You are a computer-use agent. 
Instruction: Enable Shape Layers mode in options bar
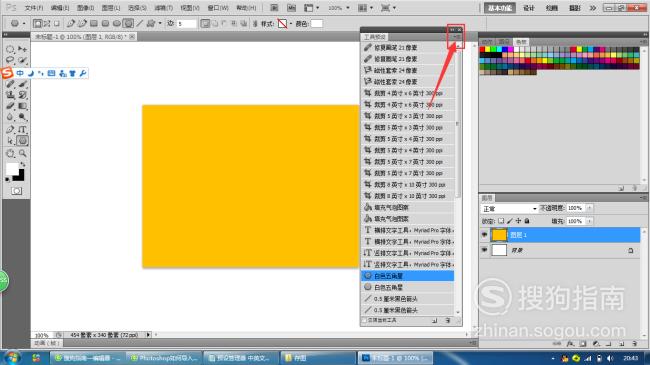click(37, 24)
